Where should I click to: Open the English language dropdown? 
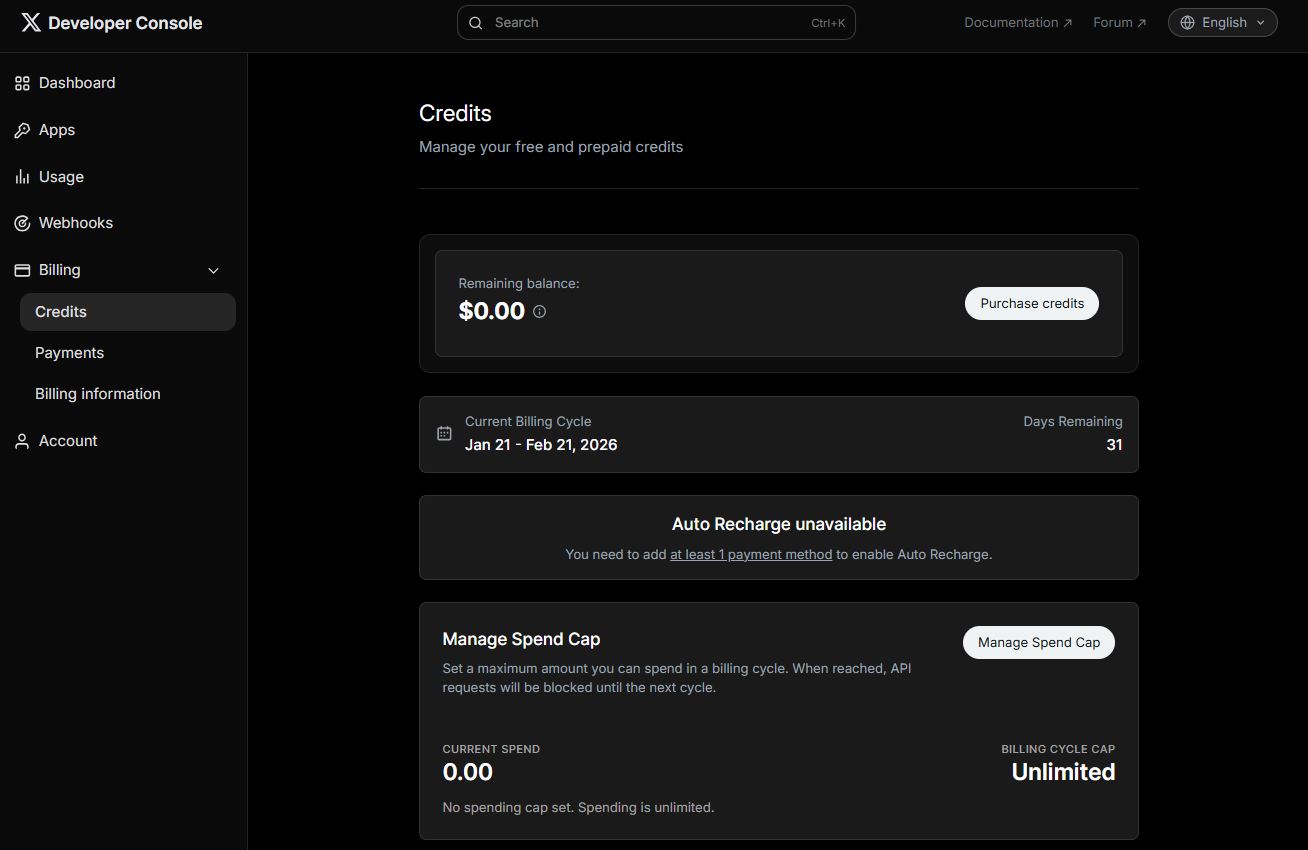pyautogui.click(x=1222, y=22)
